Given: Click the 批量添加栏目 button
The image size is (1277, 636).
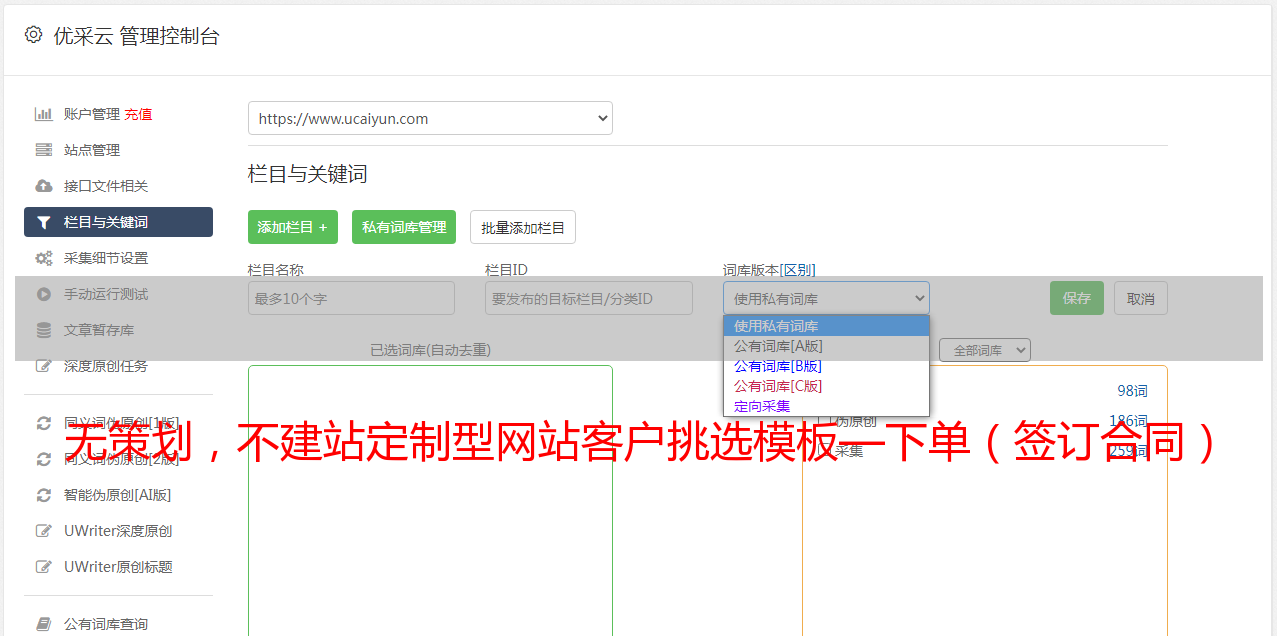Looking at the screenshot, I should (523, 227).
